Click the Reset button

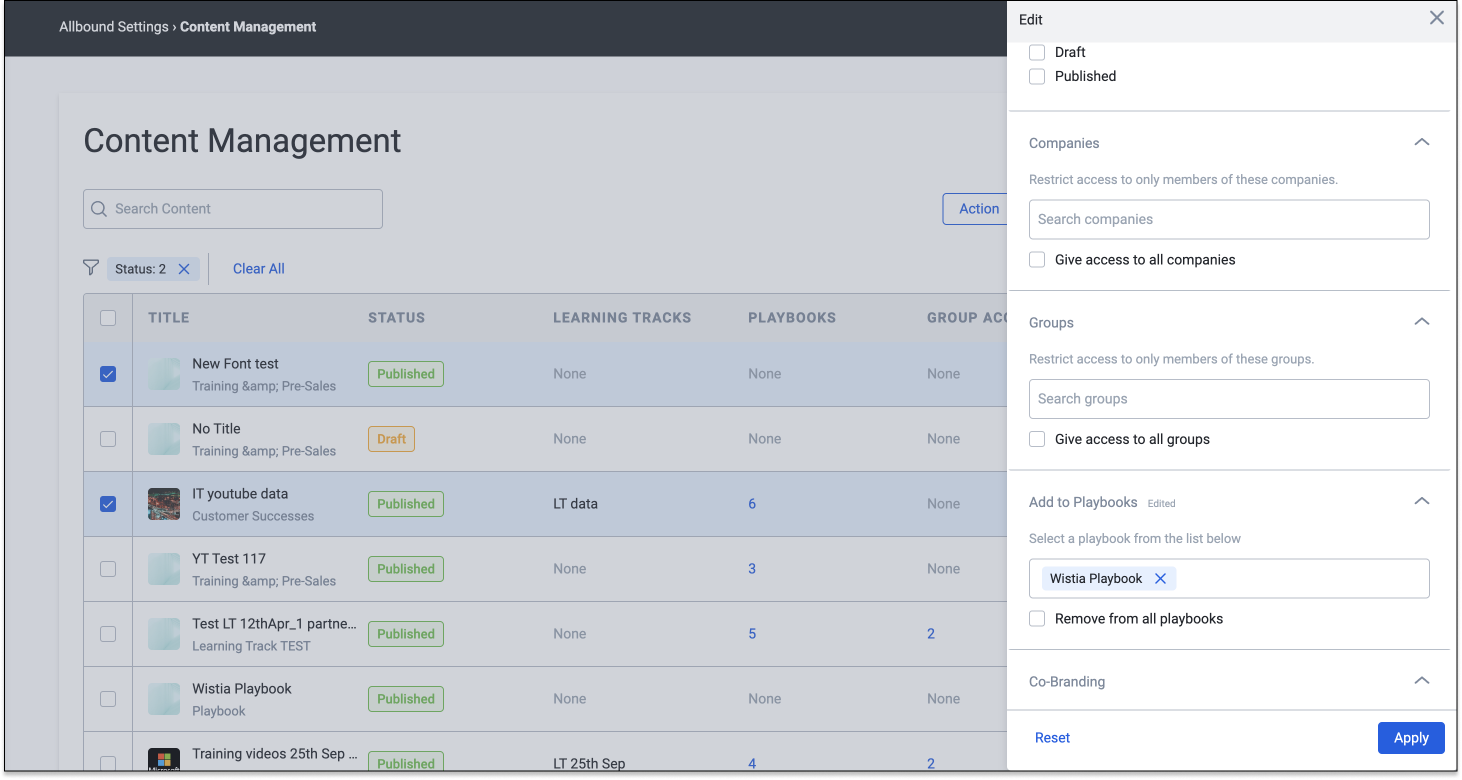[x=1052, y=738]
